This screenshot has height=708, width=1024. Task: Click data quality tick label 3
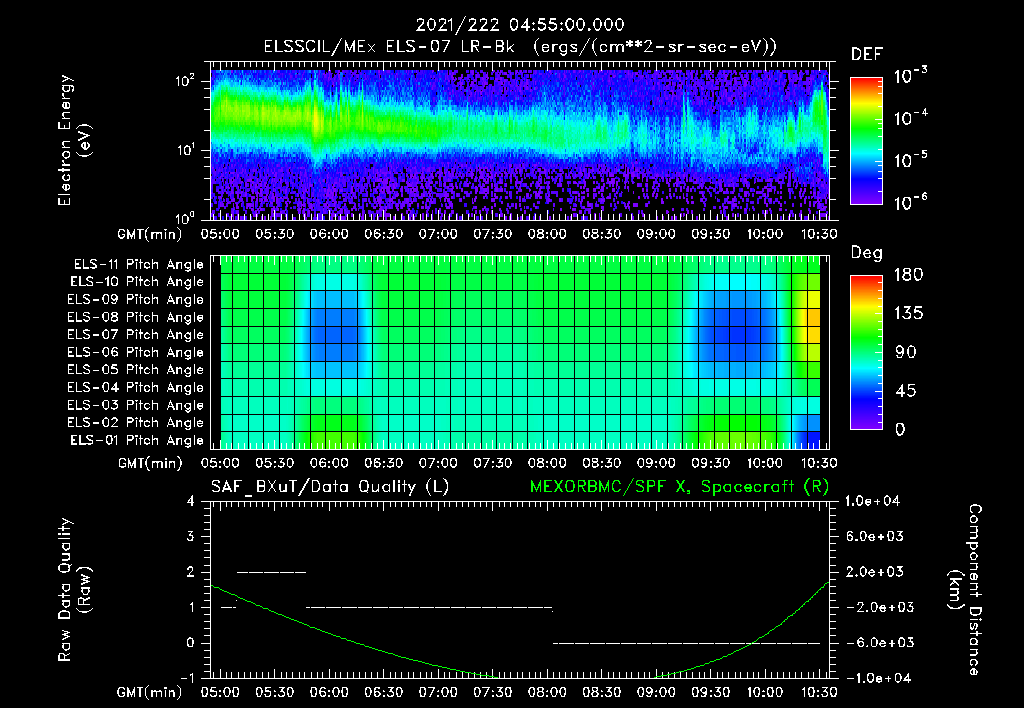tap(190, 536)
